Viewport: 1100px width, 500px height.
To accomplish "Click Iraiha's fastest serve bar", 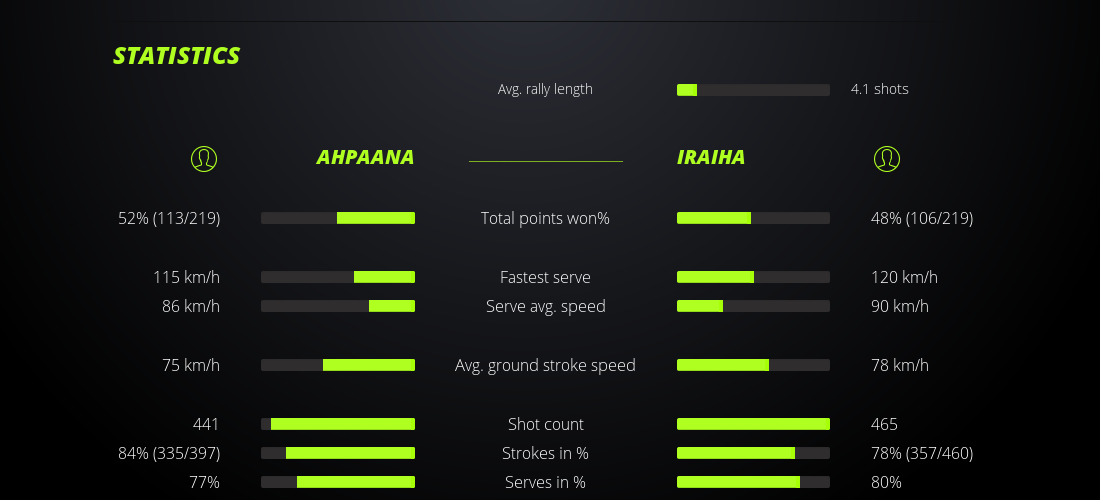I will pos(753,277).
